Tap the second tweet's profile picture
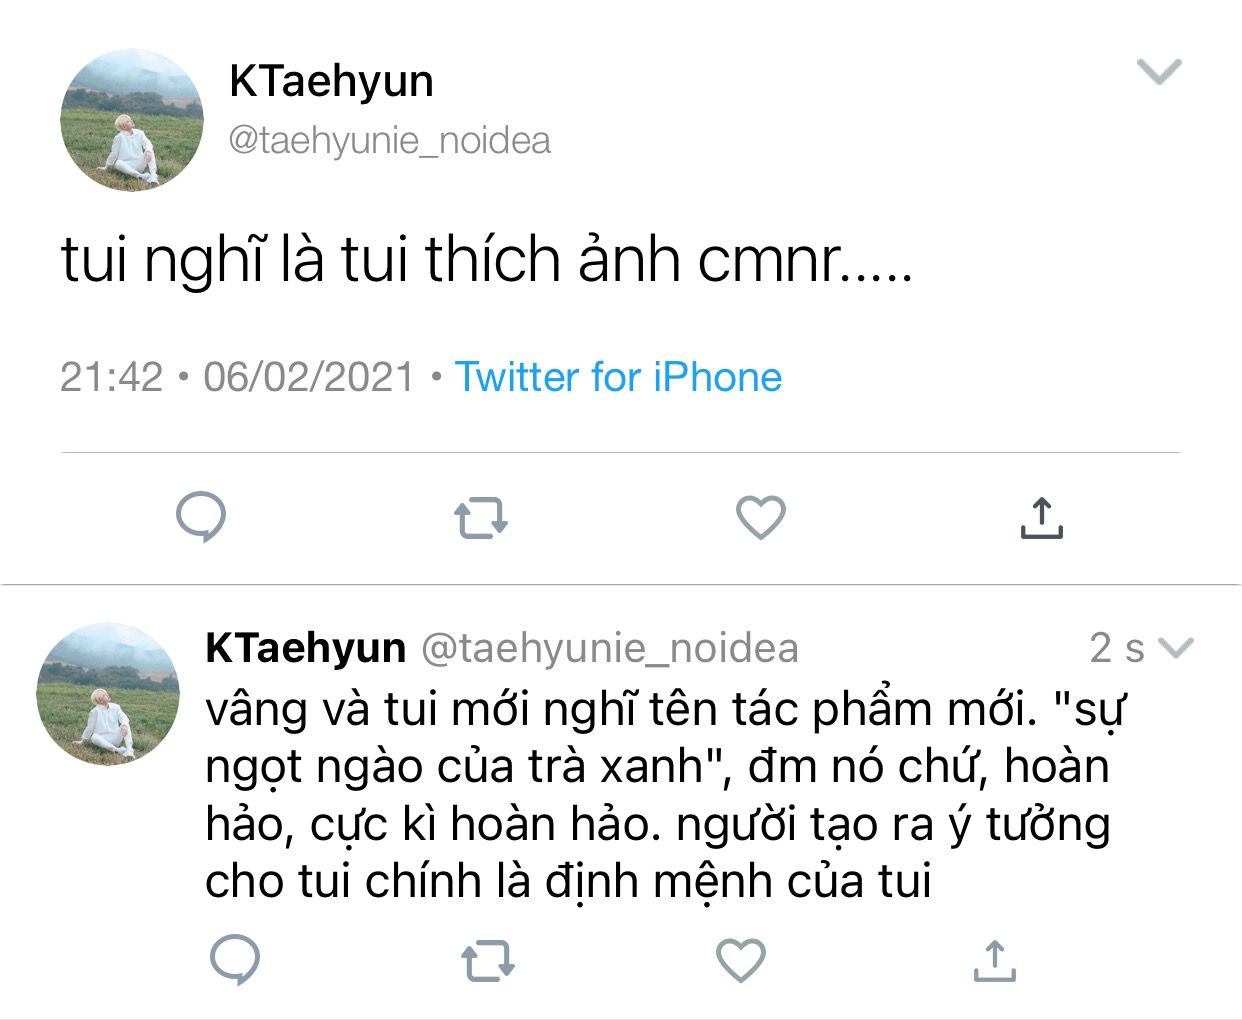Viewport: 1242px width, 1020px height. (108, 694)
